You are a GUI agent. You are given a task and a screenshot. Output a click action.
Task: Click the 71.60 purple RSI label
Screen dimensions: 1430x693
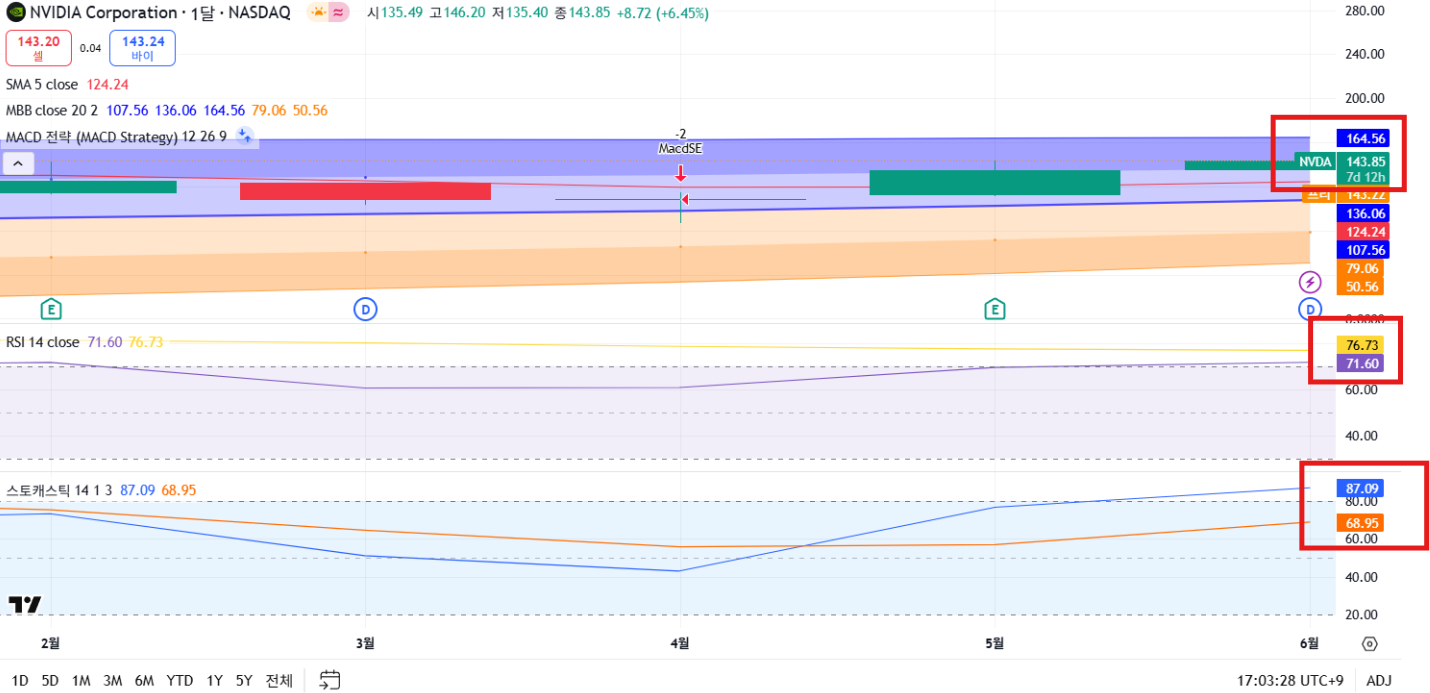pyautogui.click(x=1361, y=363)
